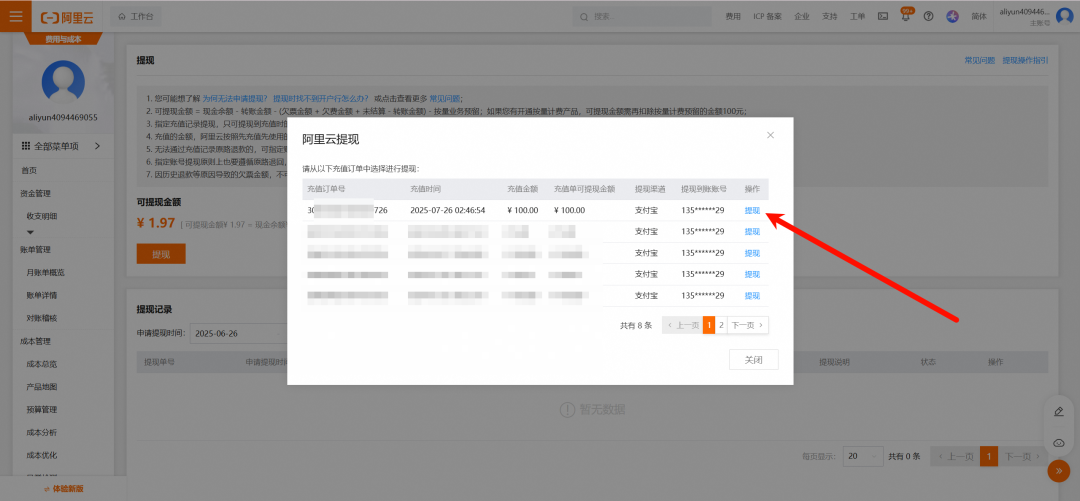
Task: Open the account avatar in top bar
Action: coord(1065,16)
